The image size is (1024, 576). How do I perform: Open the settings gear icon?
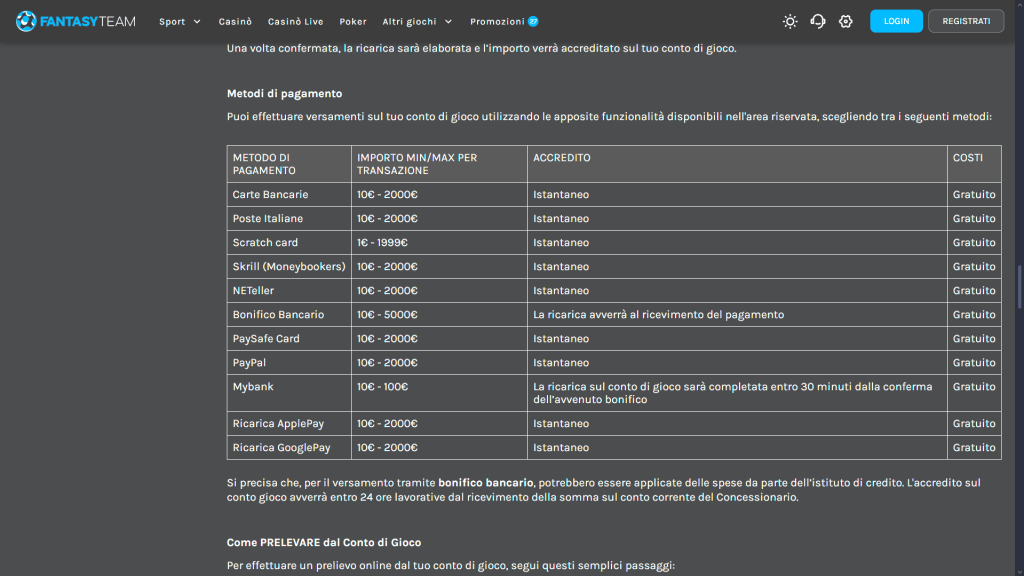845,20
